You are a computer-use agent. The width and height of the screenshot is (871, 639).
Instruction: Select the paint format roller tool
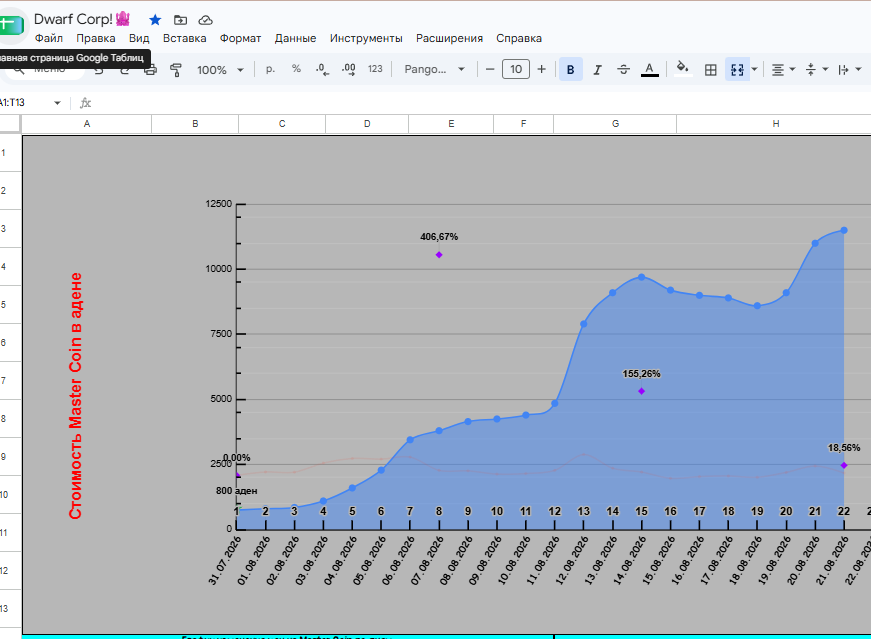tap(176, 69)
